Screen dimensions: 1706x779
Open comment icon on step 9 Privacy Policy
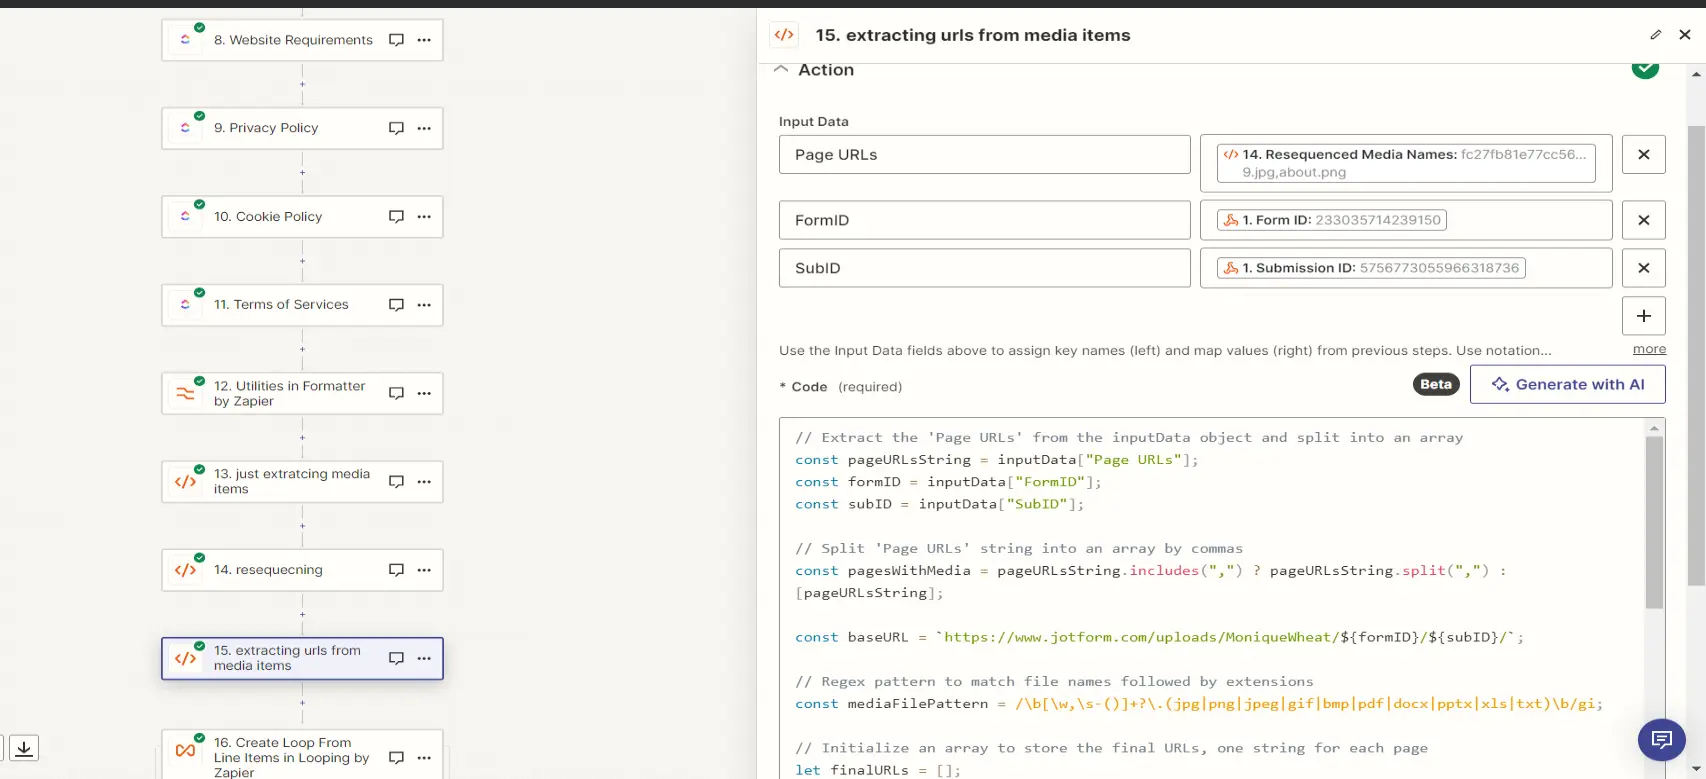(396, 128)
